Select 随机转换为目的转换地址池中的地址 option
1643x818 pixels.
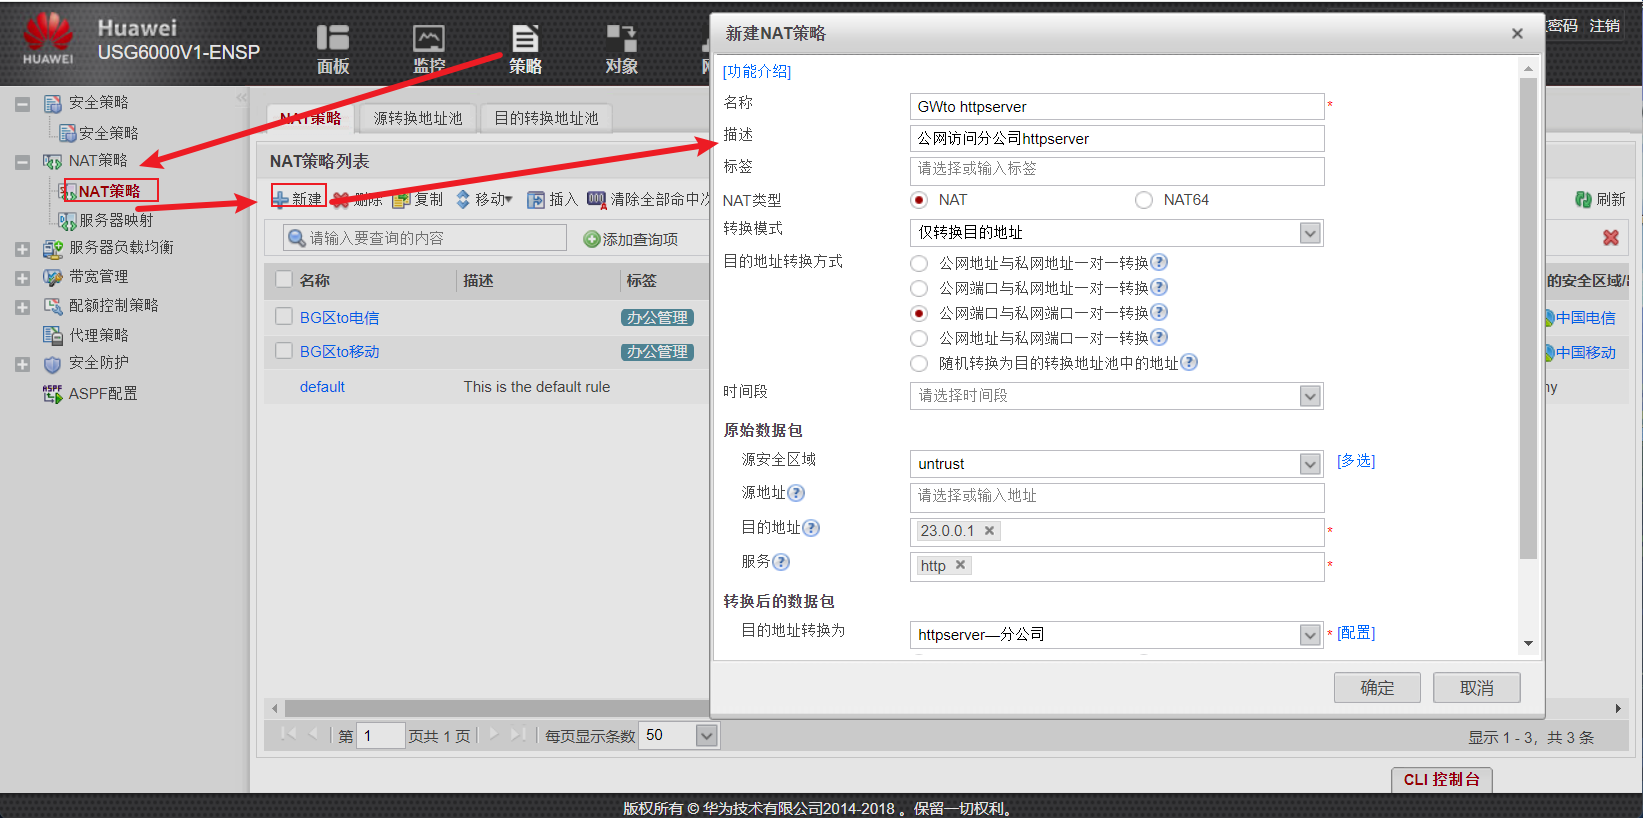coord(919,364)
